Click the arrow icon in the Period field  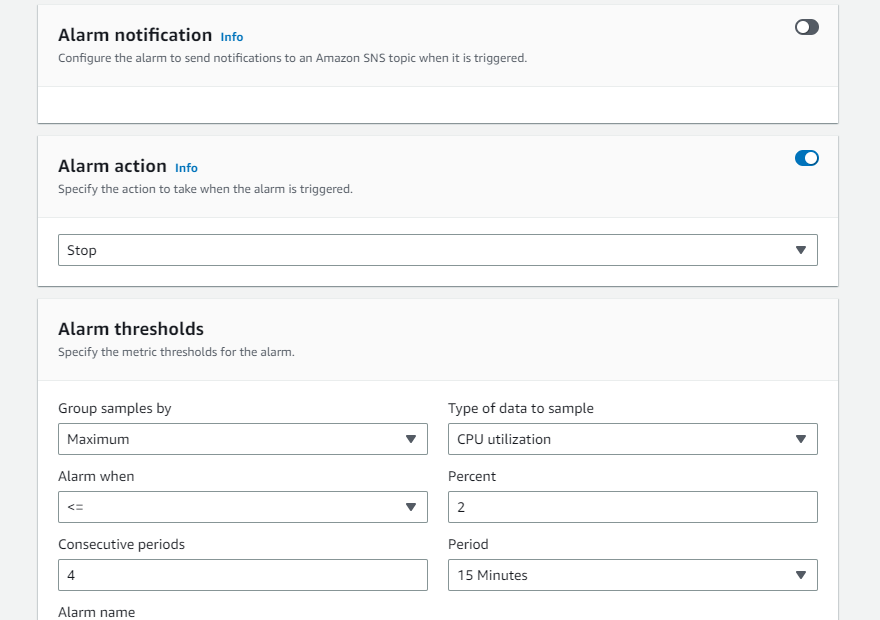click(x=800, y=575)
